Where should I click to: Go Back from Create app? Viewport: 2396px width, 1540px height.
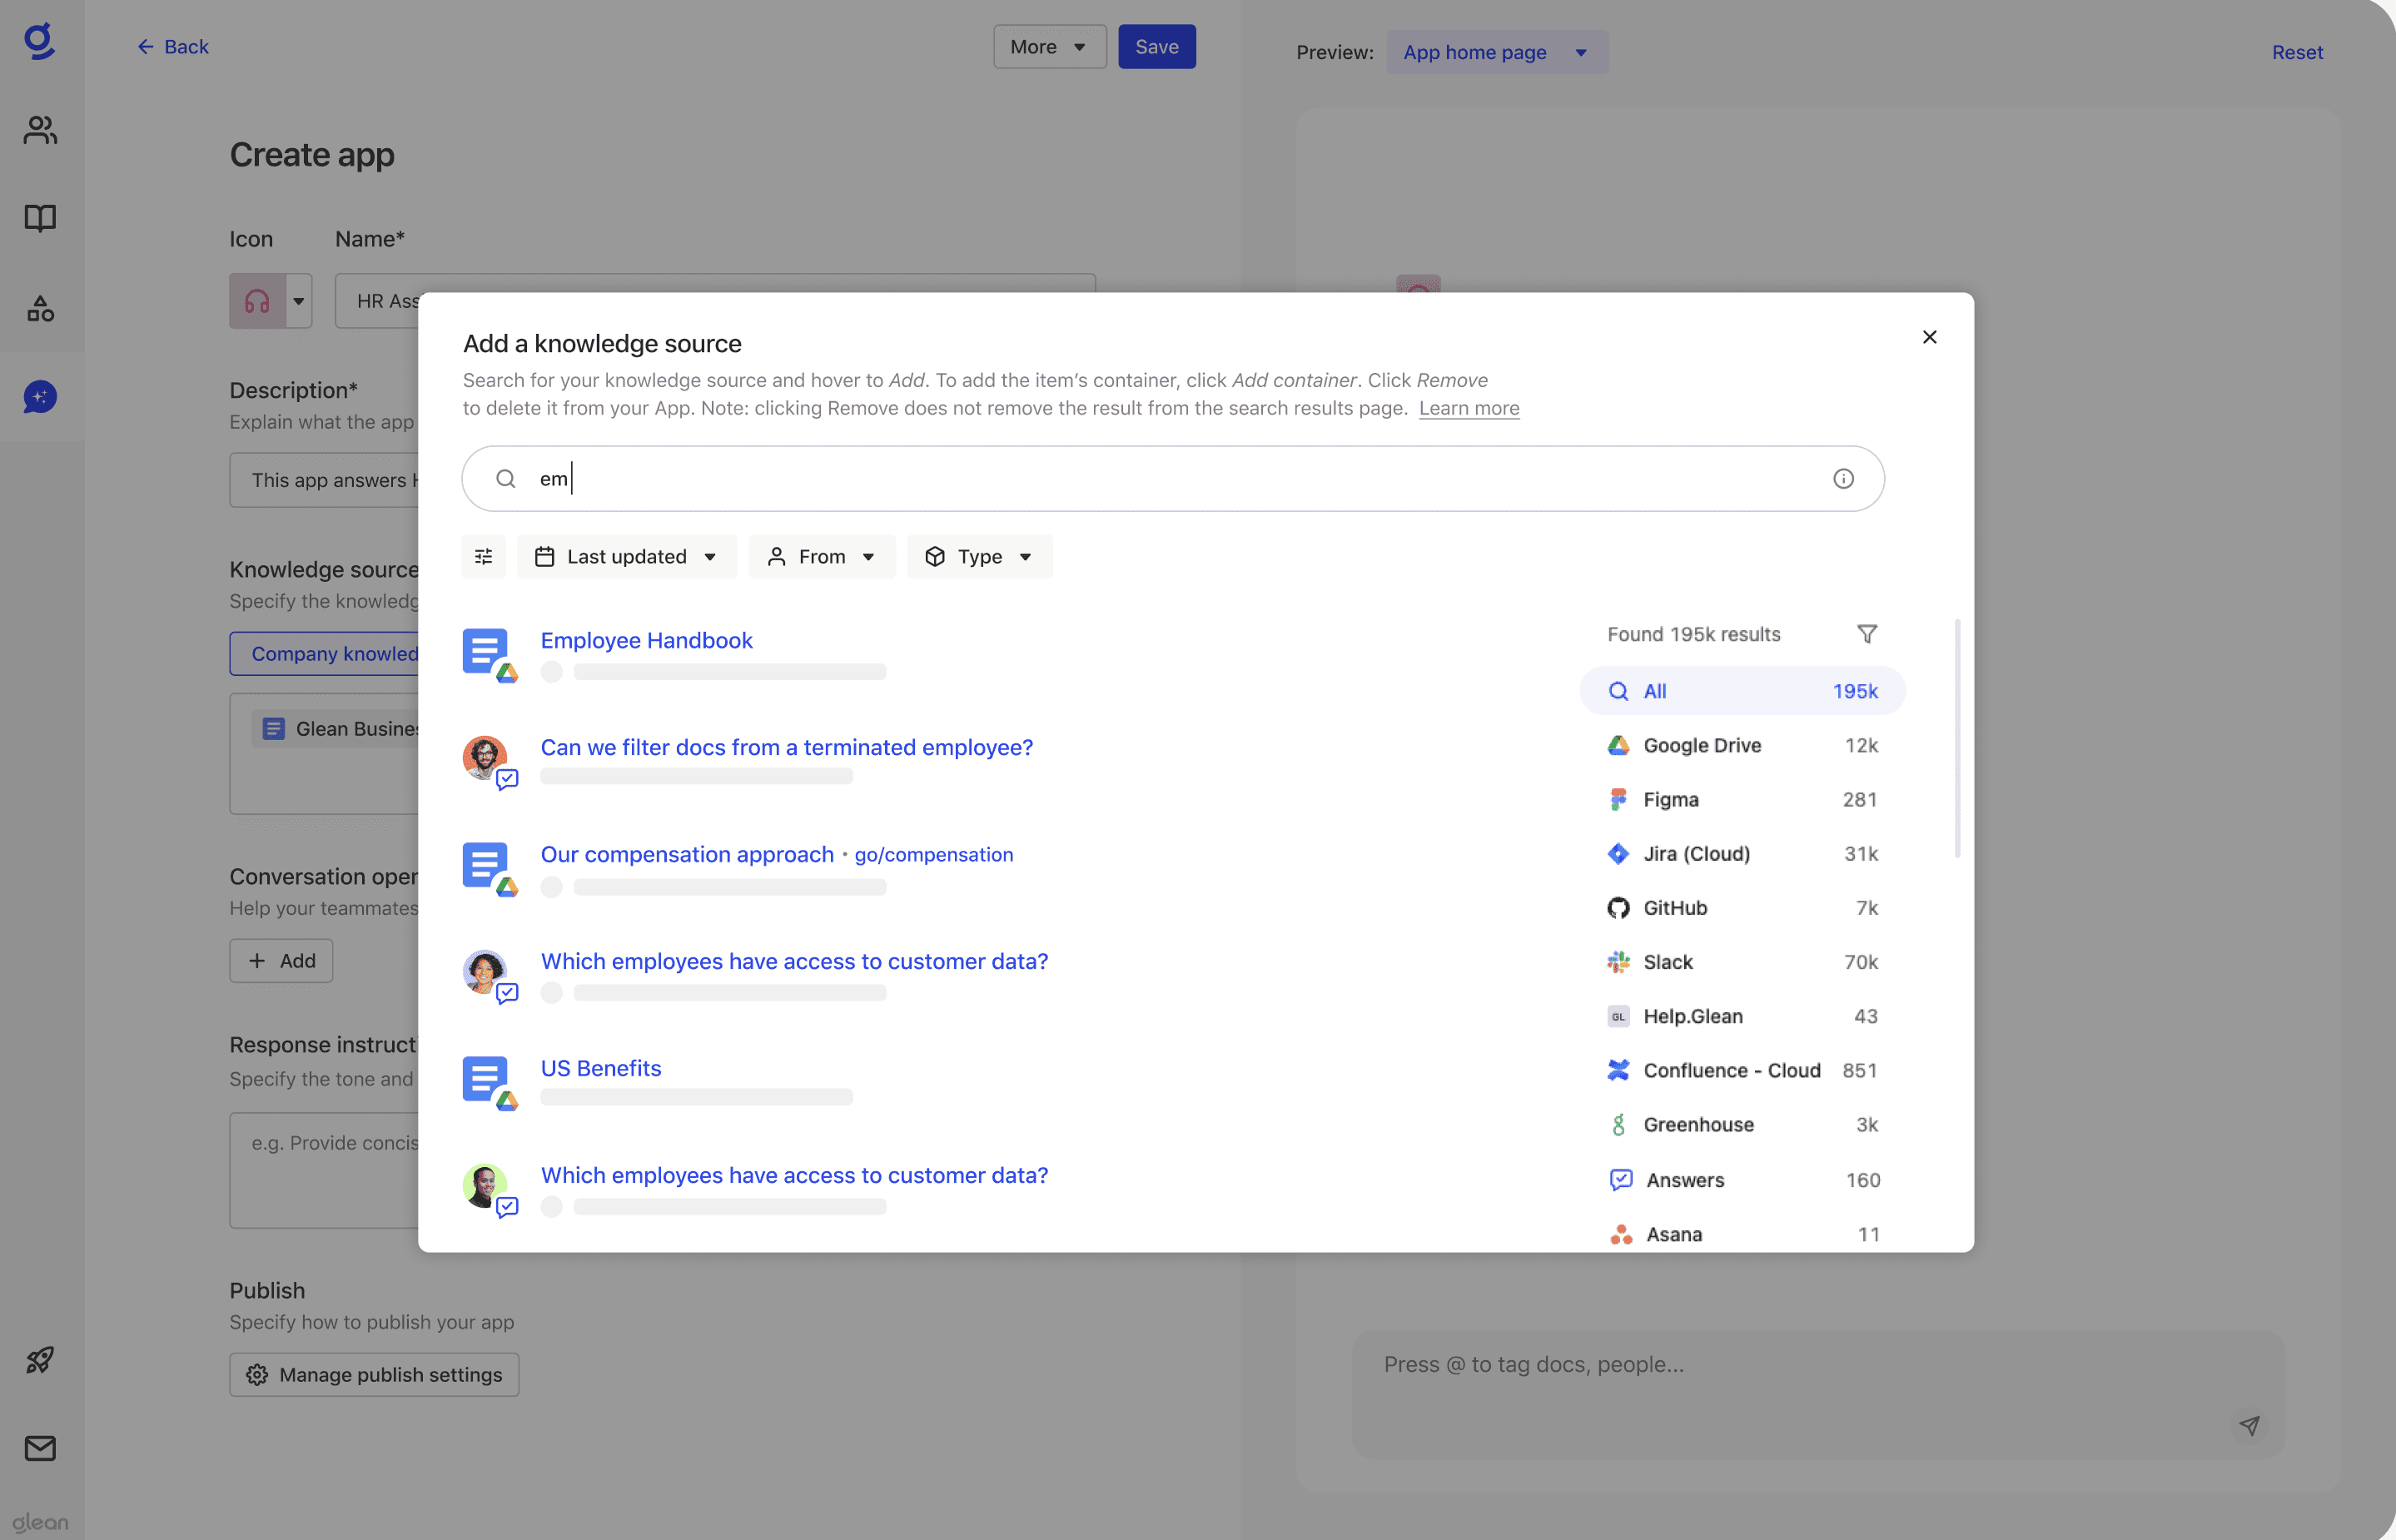[x=173, y=47]
